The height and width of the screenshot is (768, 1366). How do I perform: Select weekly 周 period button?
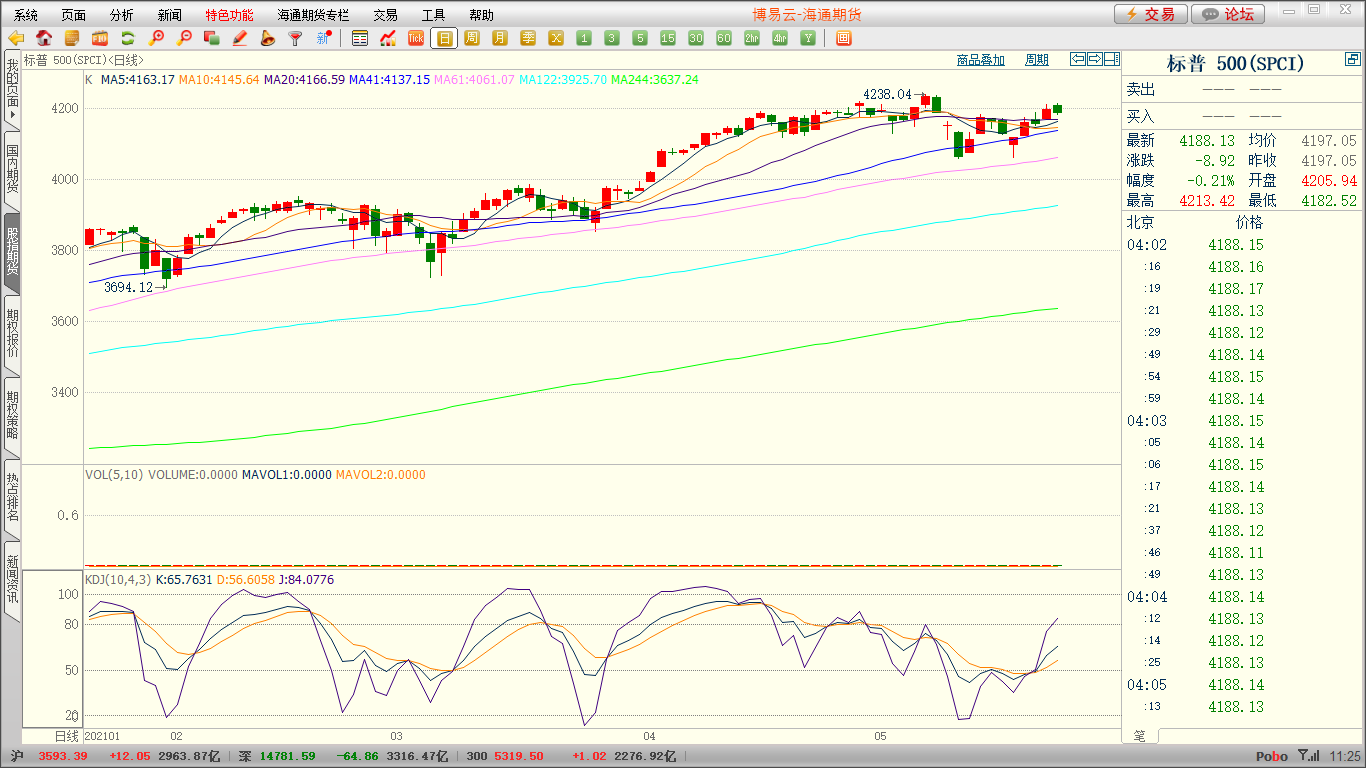tap(472, 38)
